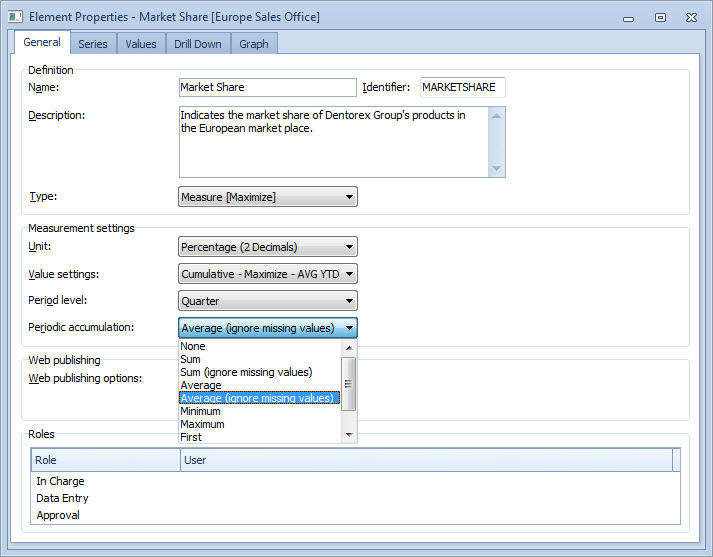Open the Value settings dropdown
713x557 pixels.
(x=267, y=274)
